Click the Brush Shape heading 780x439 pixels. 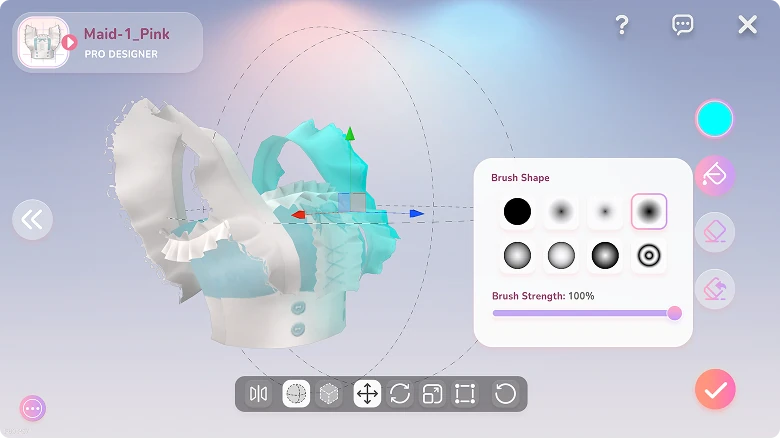click(520, 177)
